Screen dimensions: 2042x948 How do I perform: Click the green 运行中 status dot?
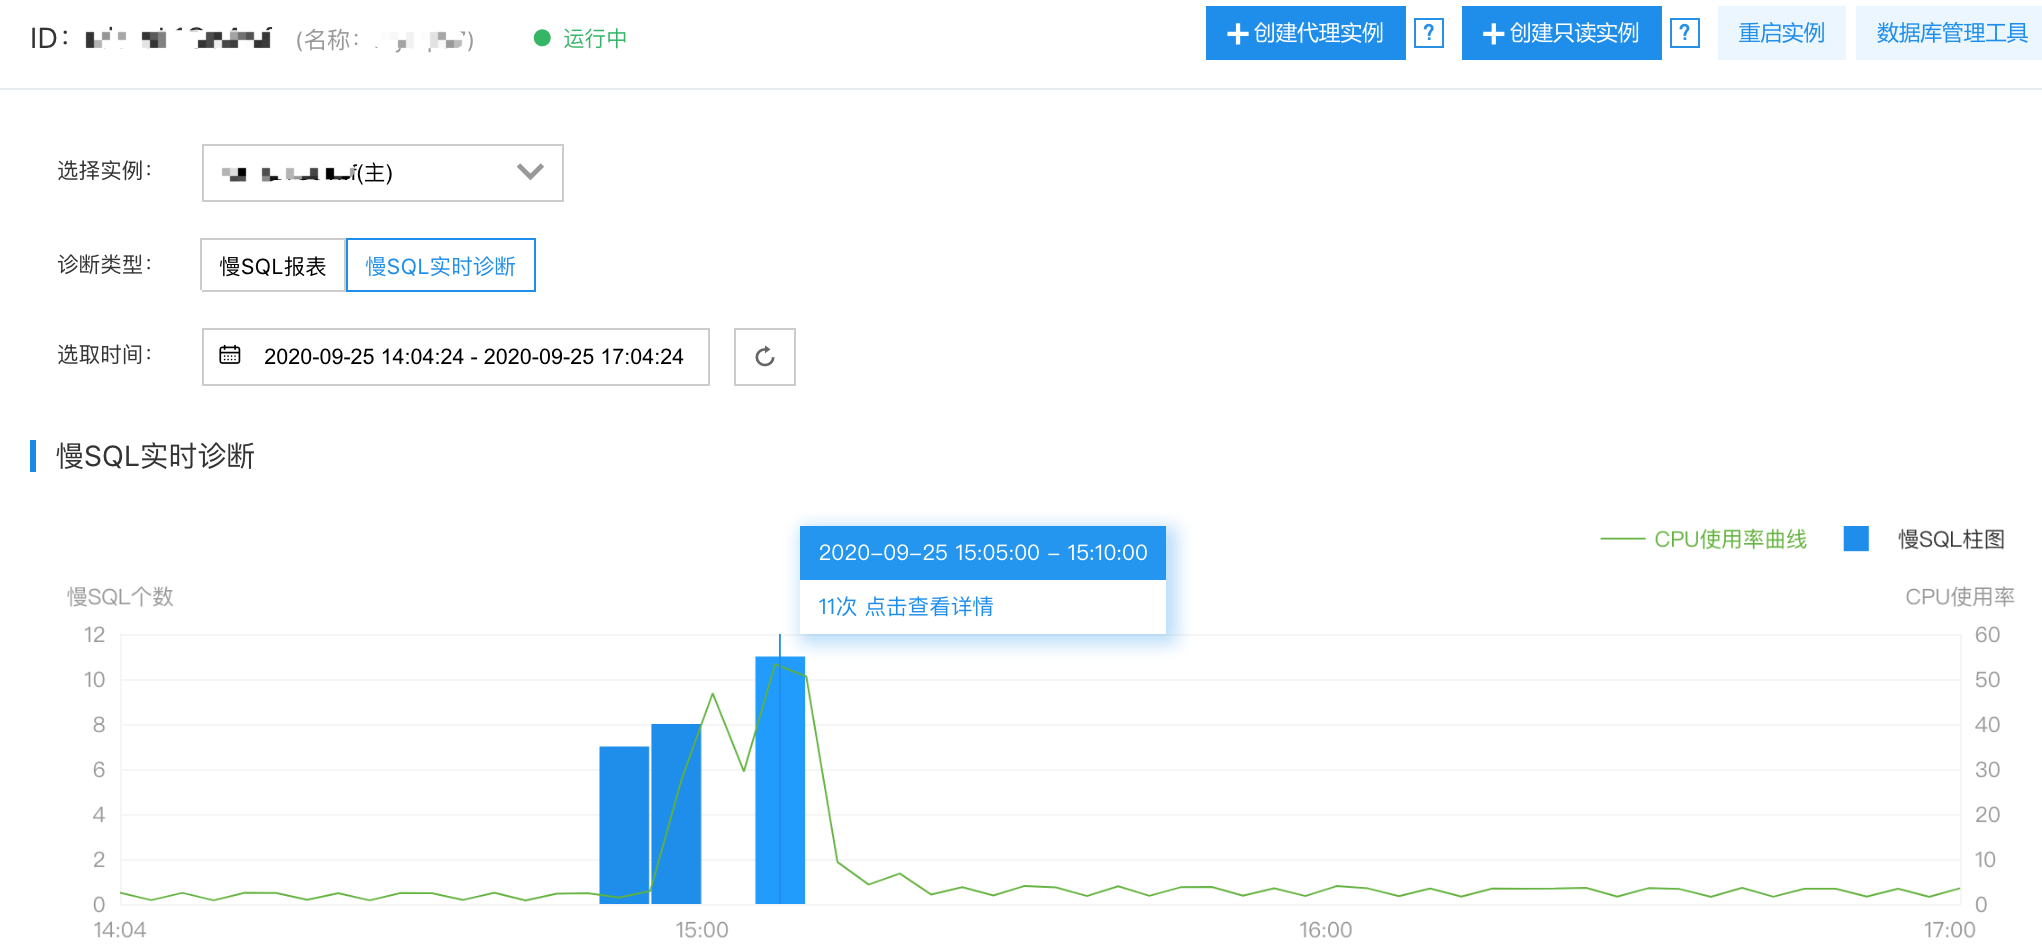click(x=542, y=38)
